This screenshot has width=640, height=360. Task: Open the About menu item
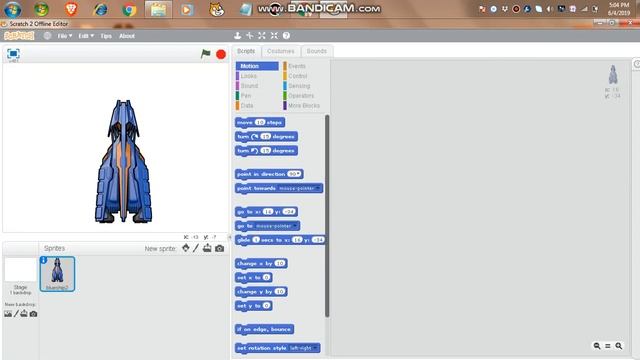(x=127, y=36)
